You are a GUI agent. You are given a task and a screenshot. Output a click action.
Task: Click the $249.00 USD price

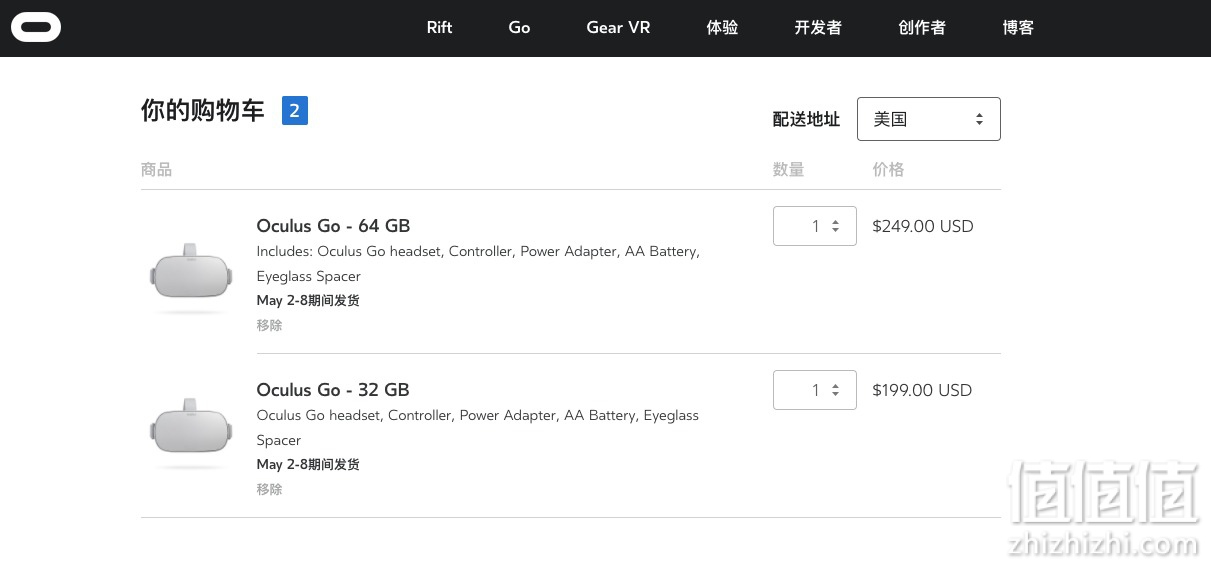(923, 226)
